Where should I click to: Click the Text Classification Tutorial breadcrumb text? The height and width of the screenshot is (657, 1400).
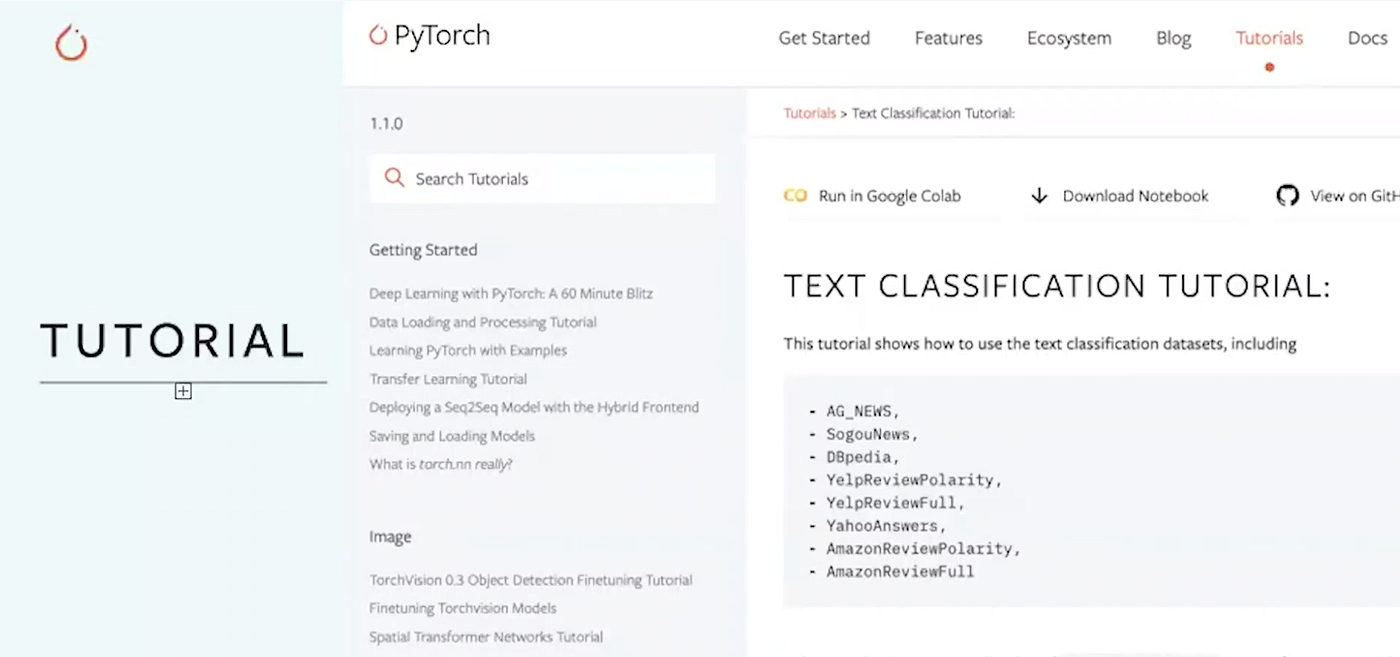(x=933, y=113)
